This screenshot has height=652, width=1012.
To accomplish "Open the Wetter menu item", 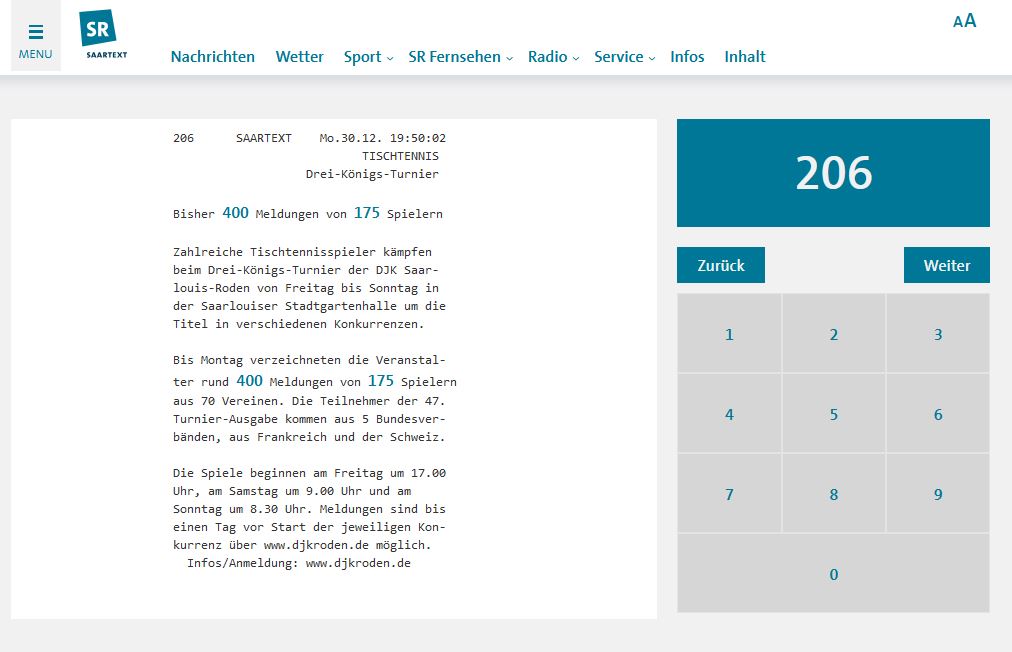I will coord(299,57).
